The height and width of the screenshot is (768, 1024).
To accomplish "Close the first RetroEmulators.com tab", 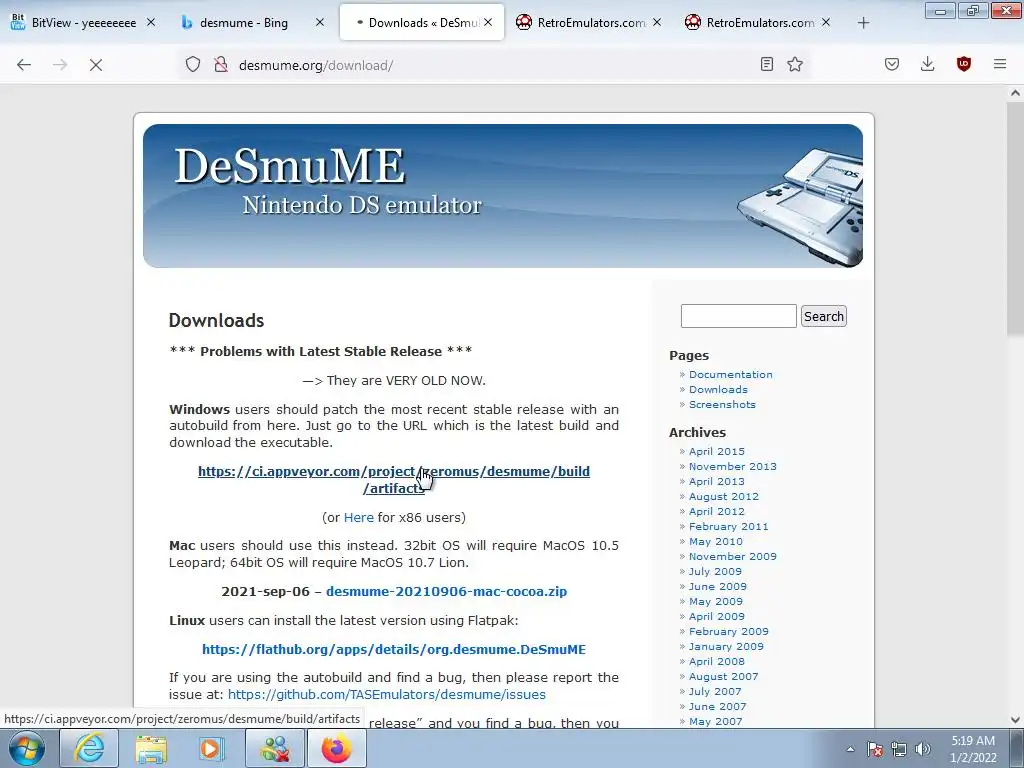I will (657, 22).
